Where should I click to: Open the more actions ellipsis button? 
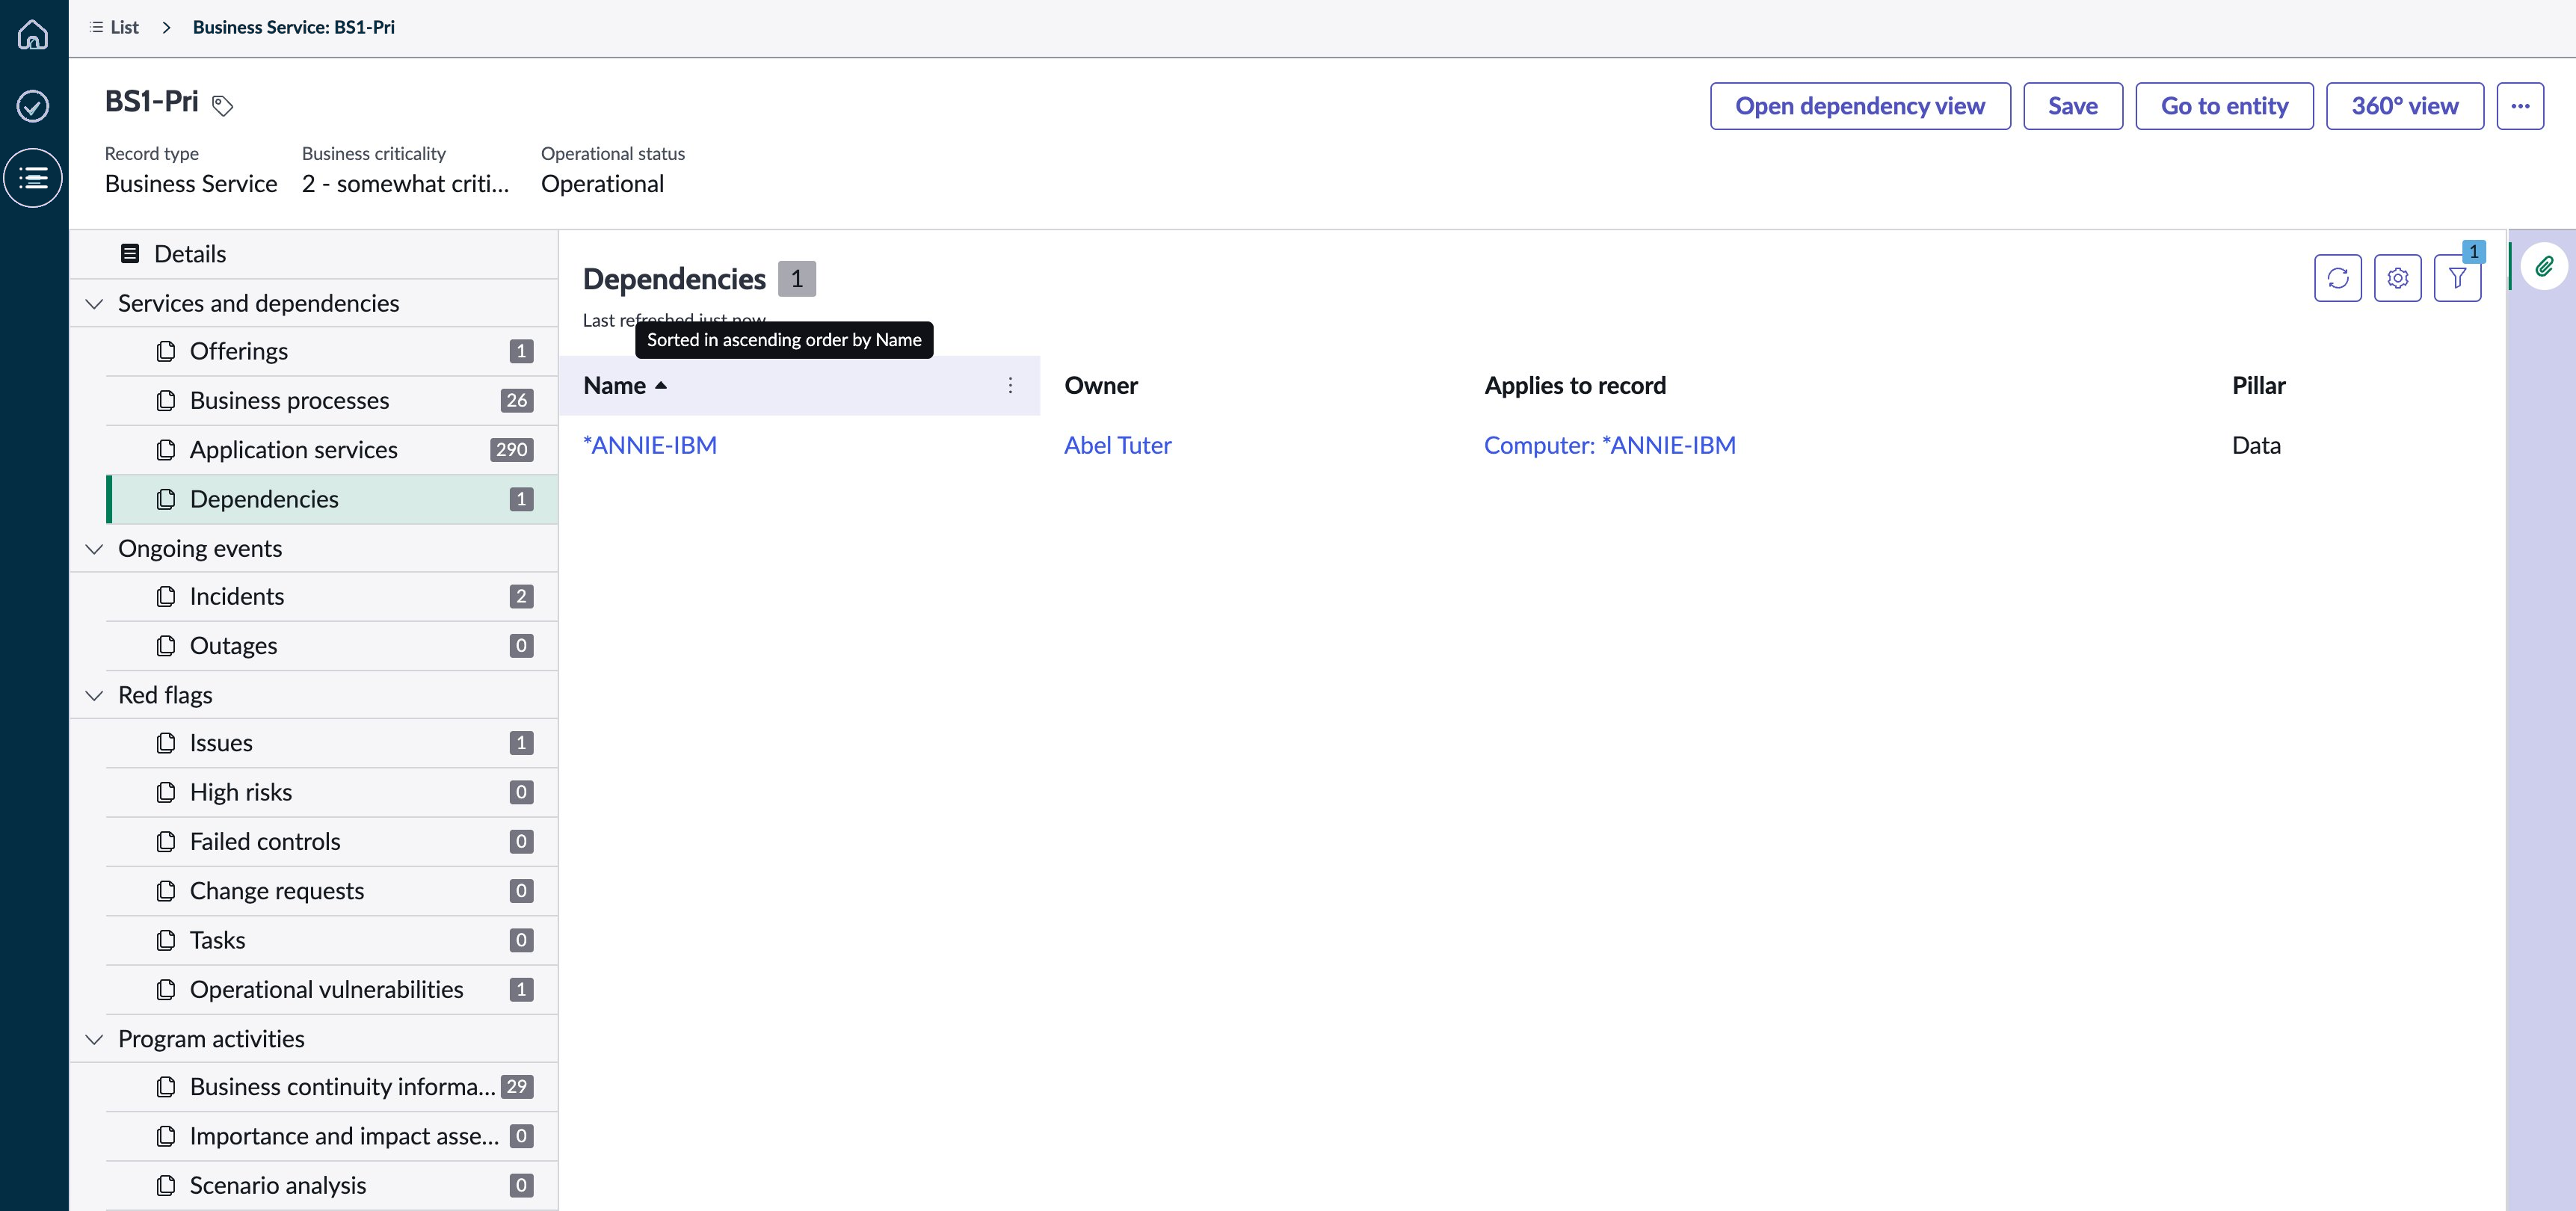pos(2519,106)
